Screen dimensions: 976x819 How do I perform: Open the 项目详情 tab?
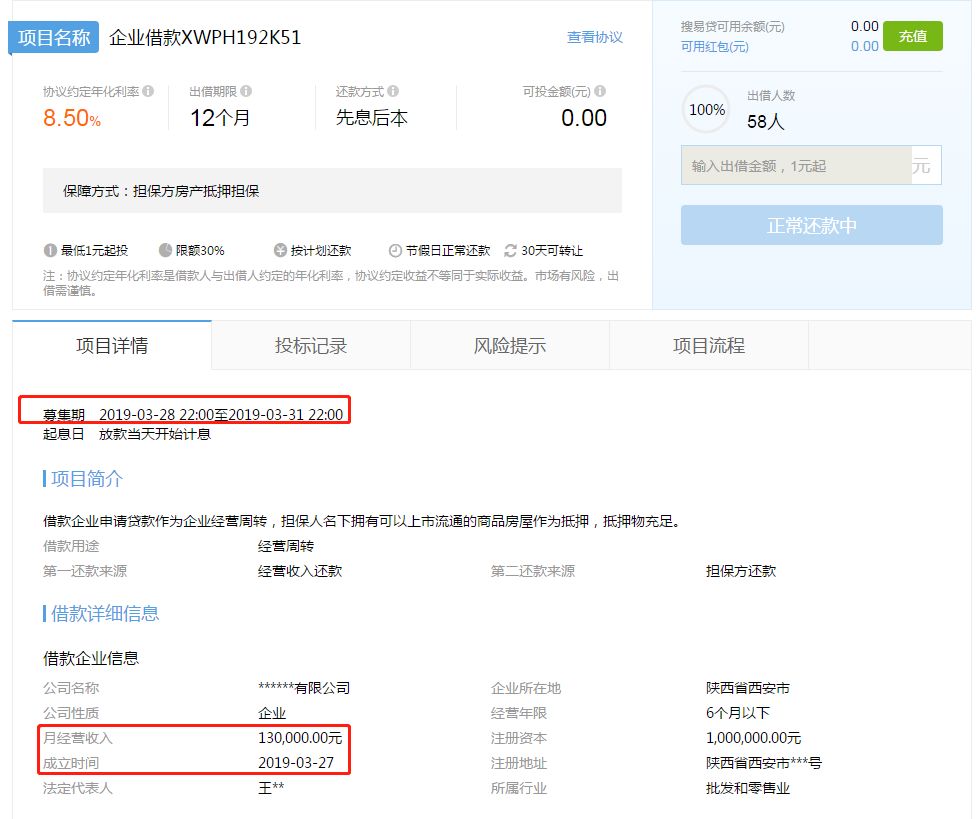click(x=112, y=345)
